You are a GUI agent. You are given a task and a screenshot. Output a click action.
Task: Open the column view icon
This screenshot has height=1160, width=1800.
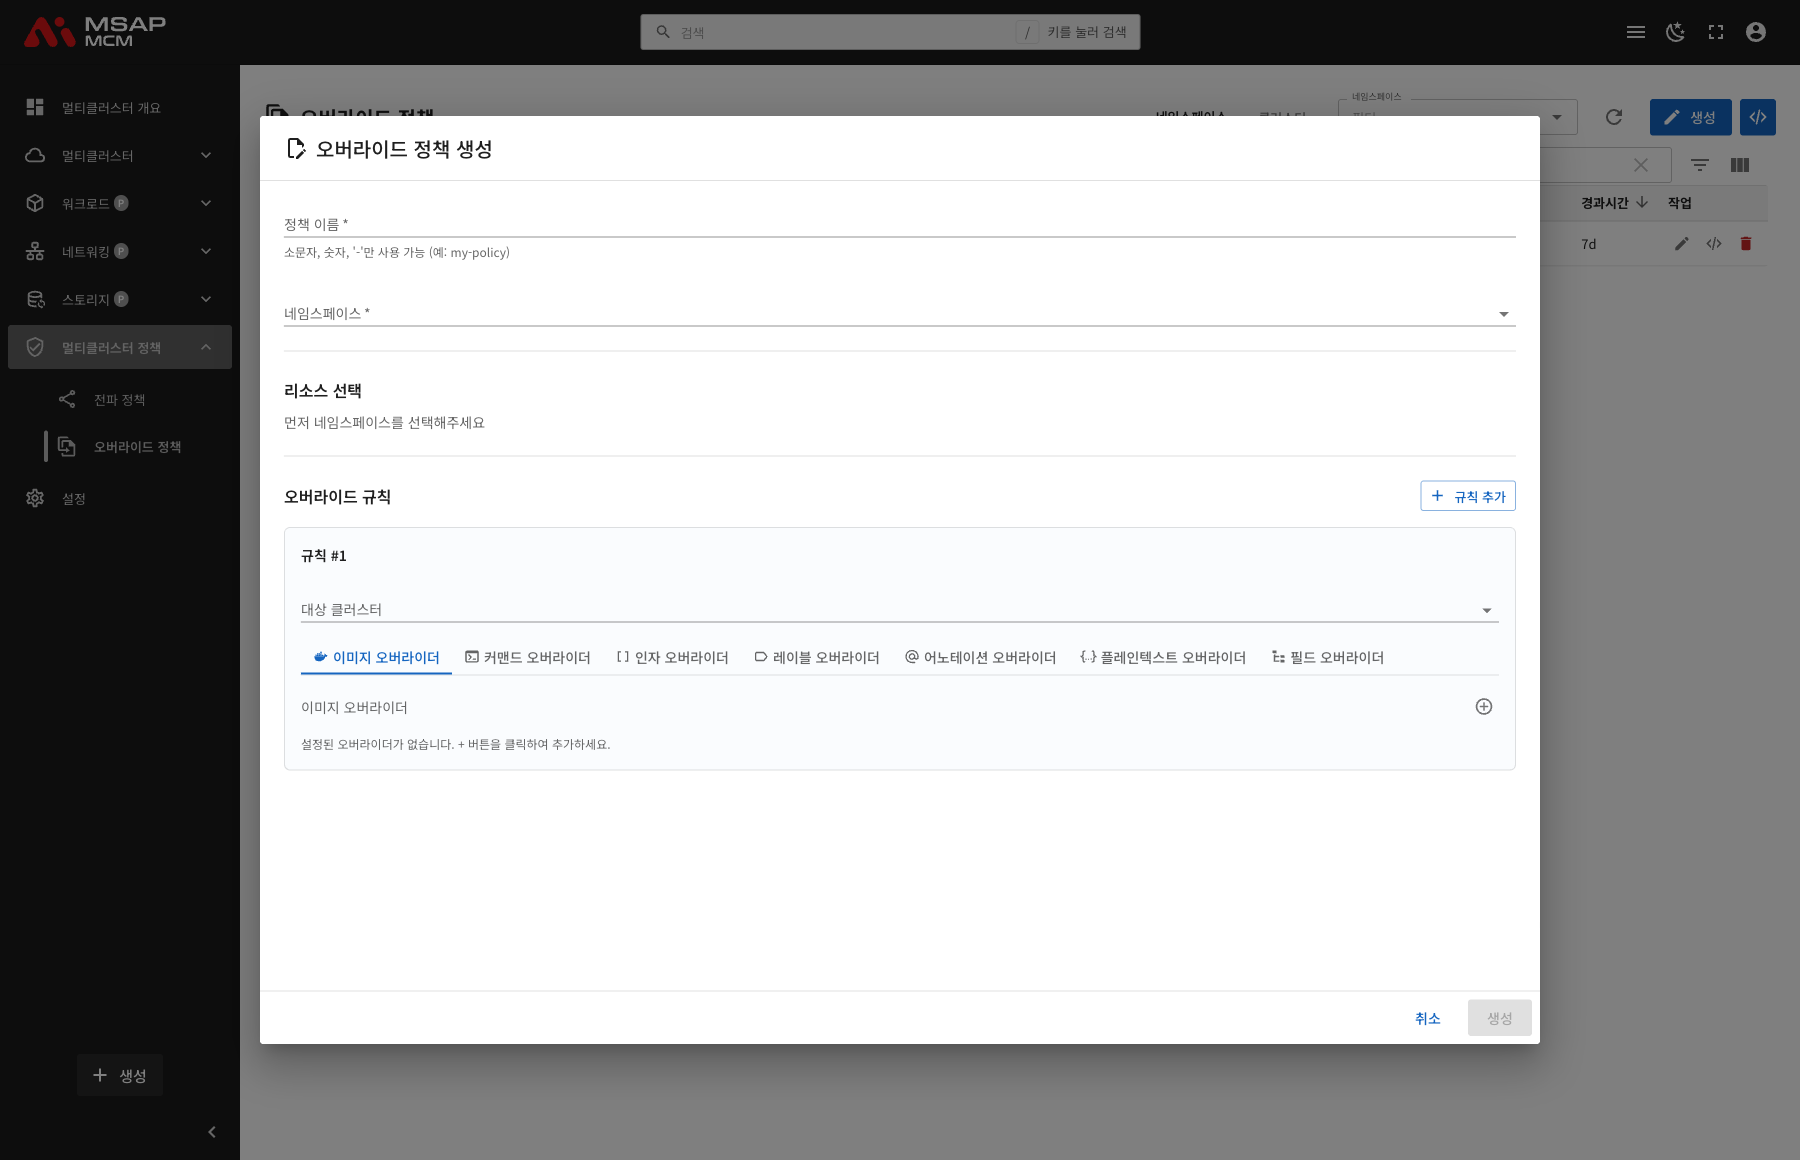[1740, 165]
